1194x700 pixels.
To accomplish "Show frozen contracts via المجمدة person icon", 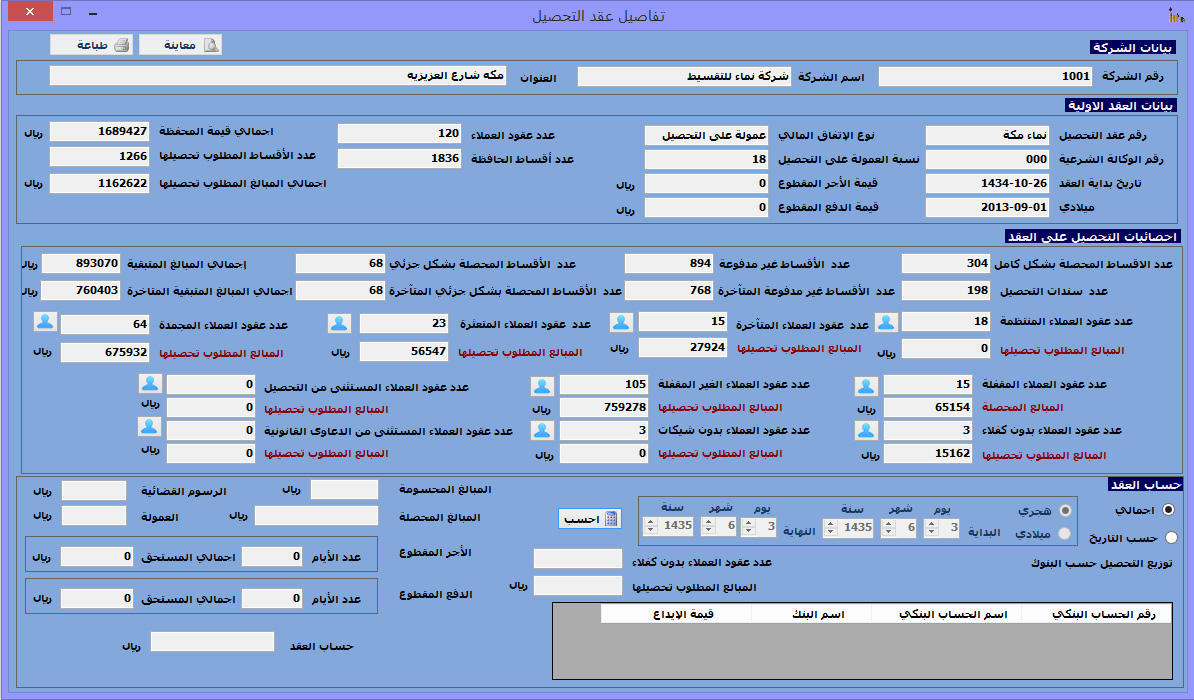I will (45, 322).
